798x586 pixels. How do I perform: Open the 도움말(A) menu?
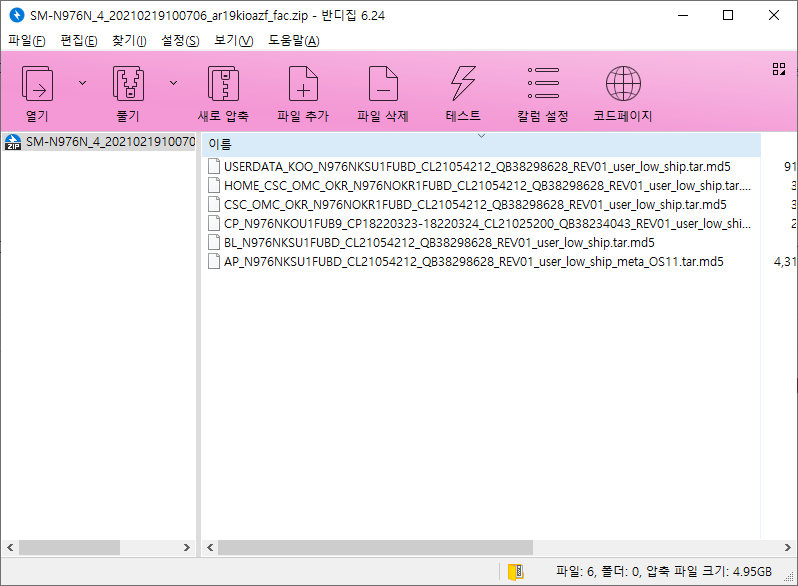(x=294, y=40)
